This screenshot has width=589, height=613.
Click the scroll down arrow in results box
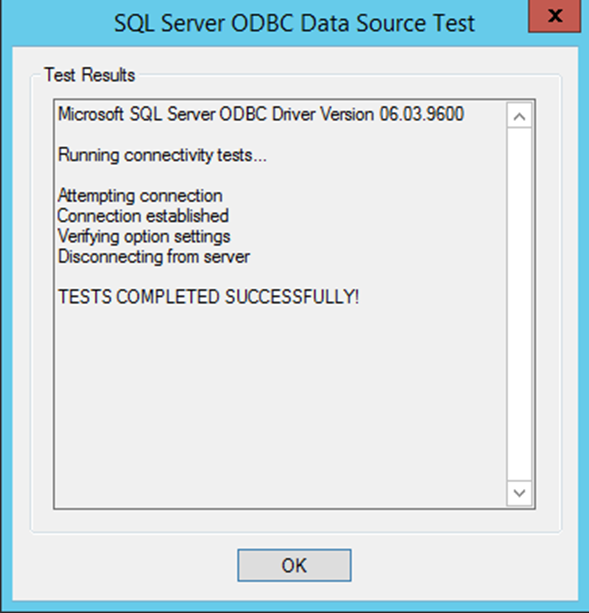click(519, 493)
